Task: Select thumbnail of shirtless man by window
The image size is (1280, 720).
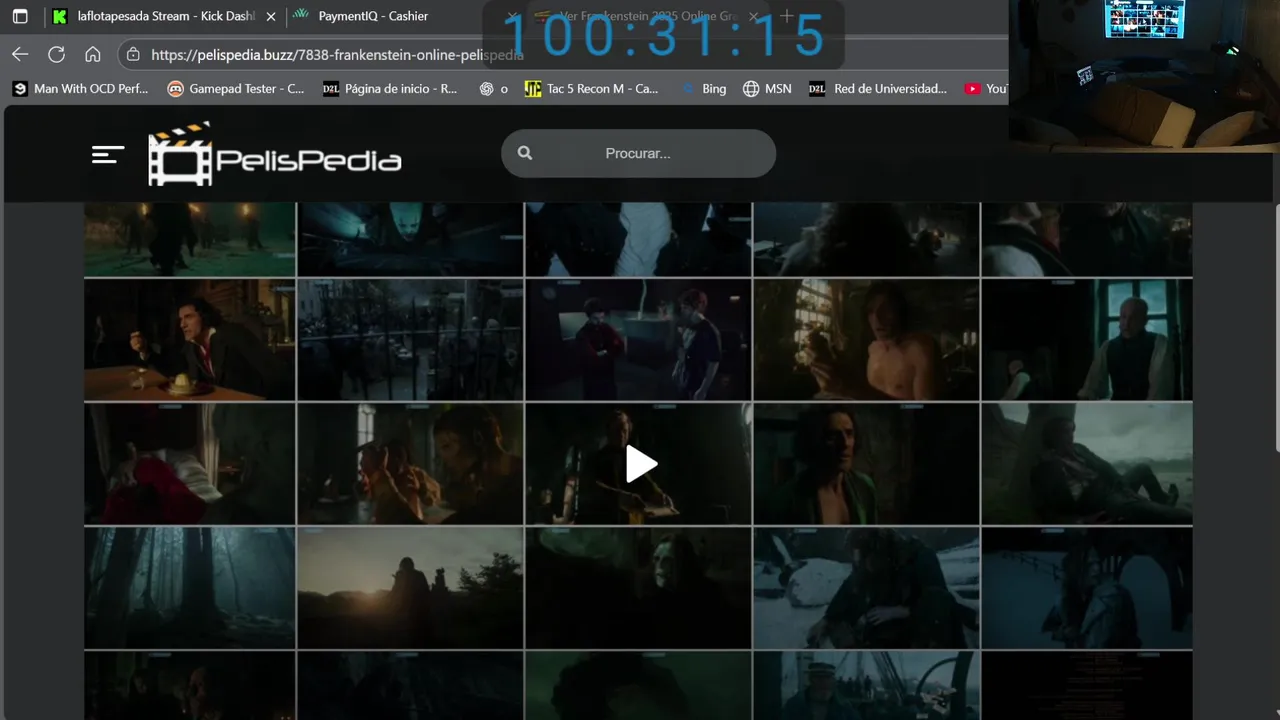Action: [x=866, y=339]
